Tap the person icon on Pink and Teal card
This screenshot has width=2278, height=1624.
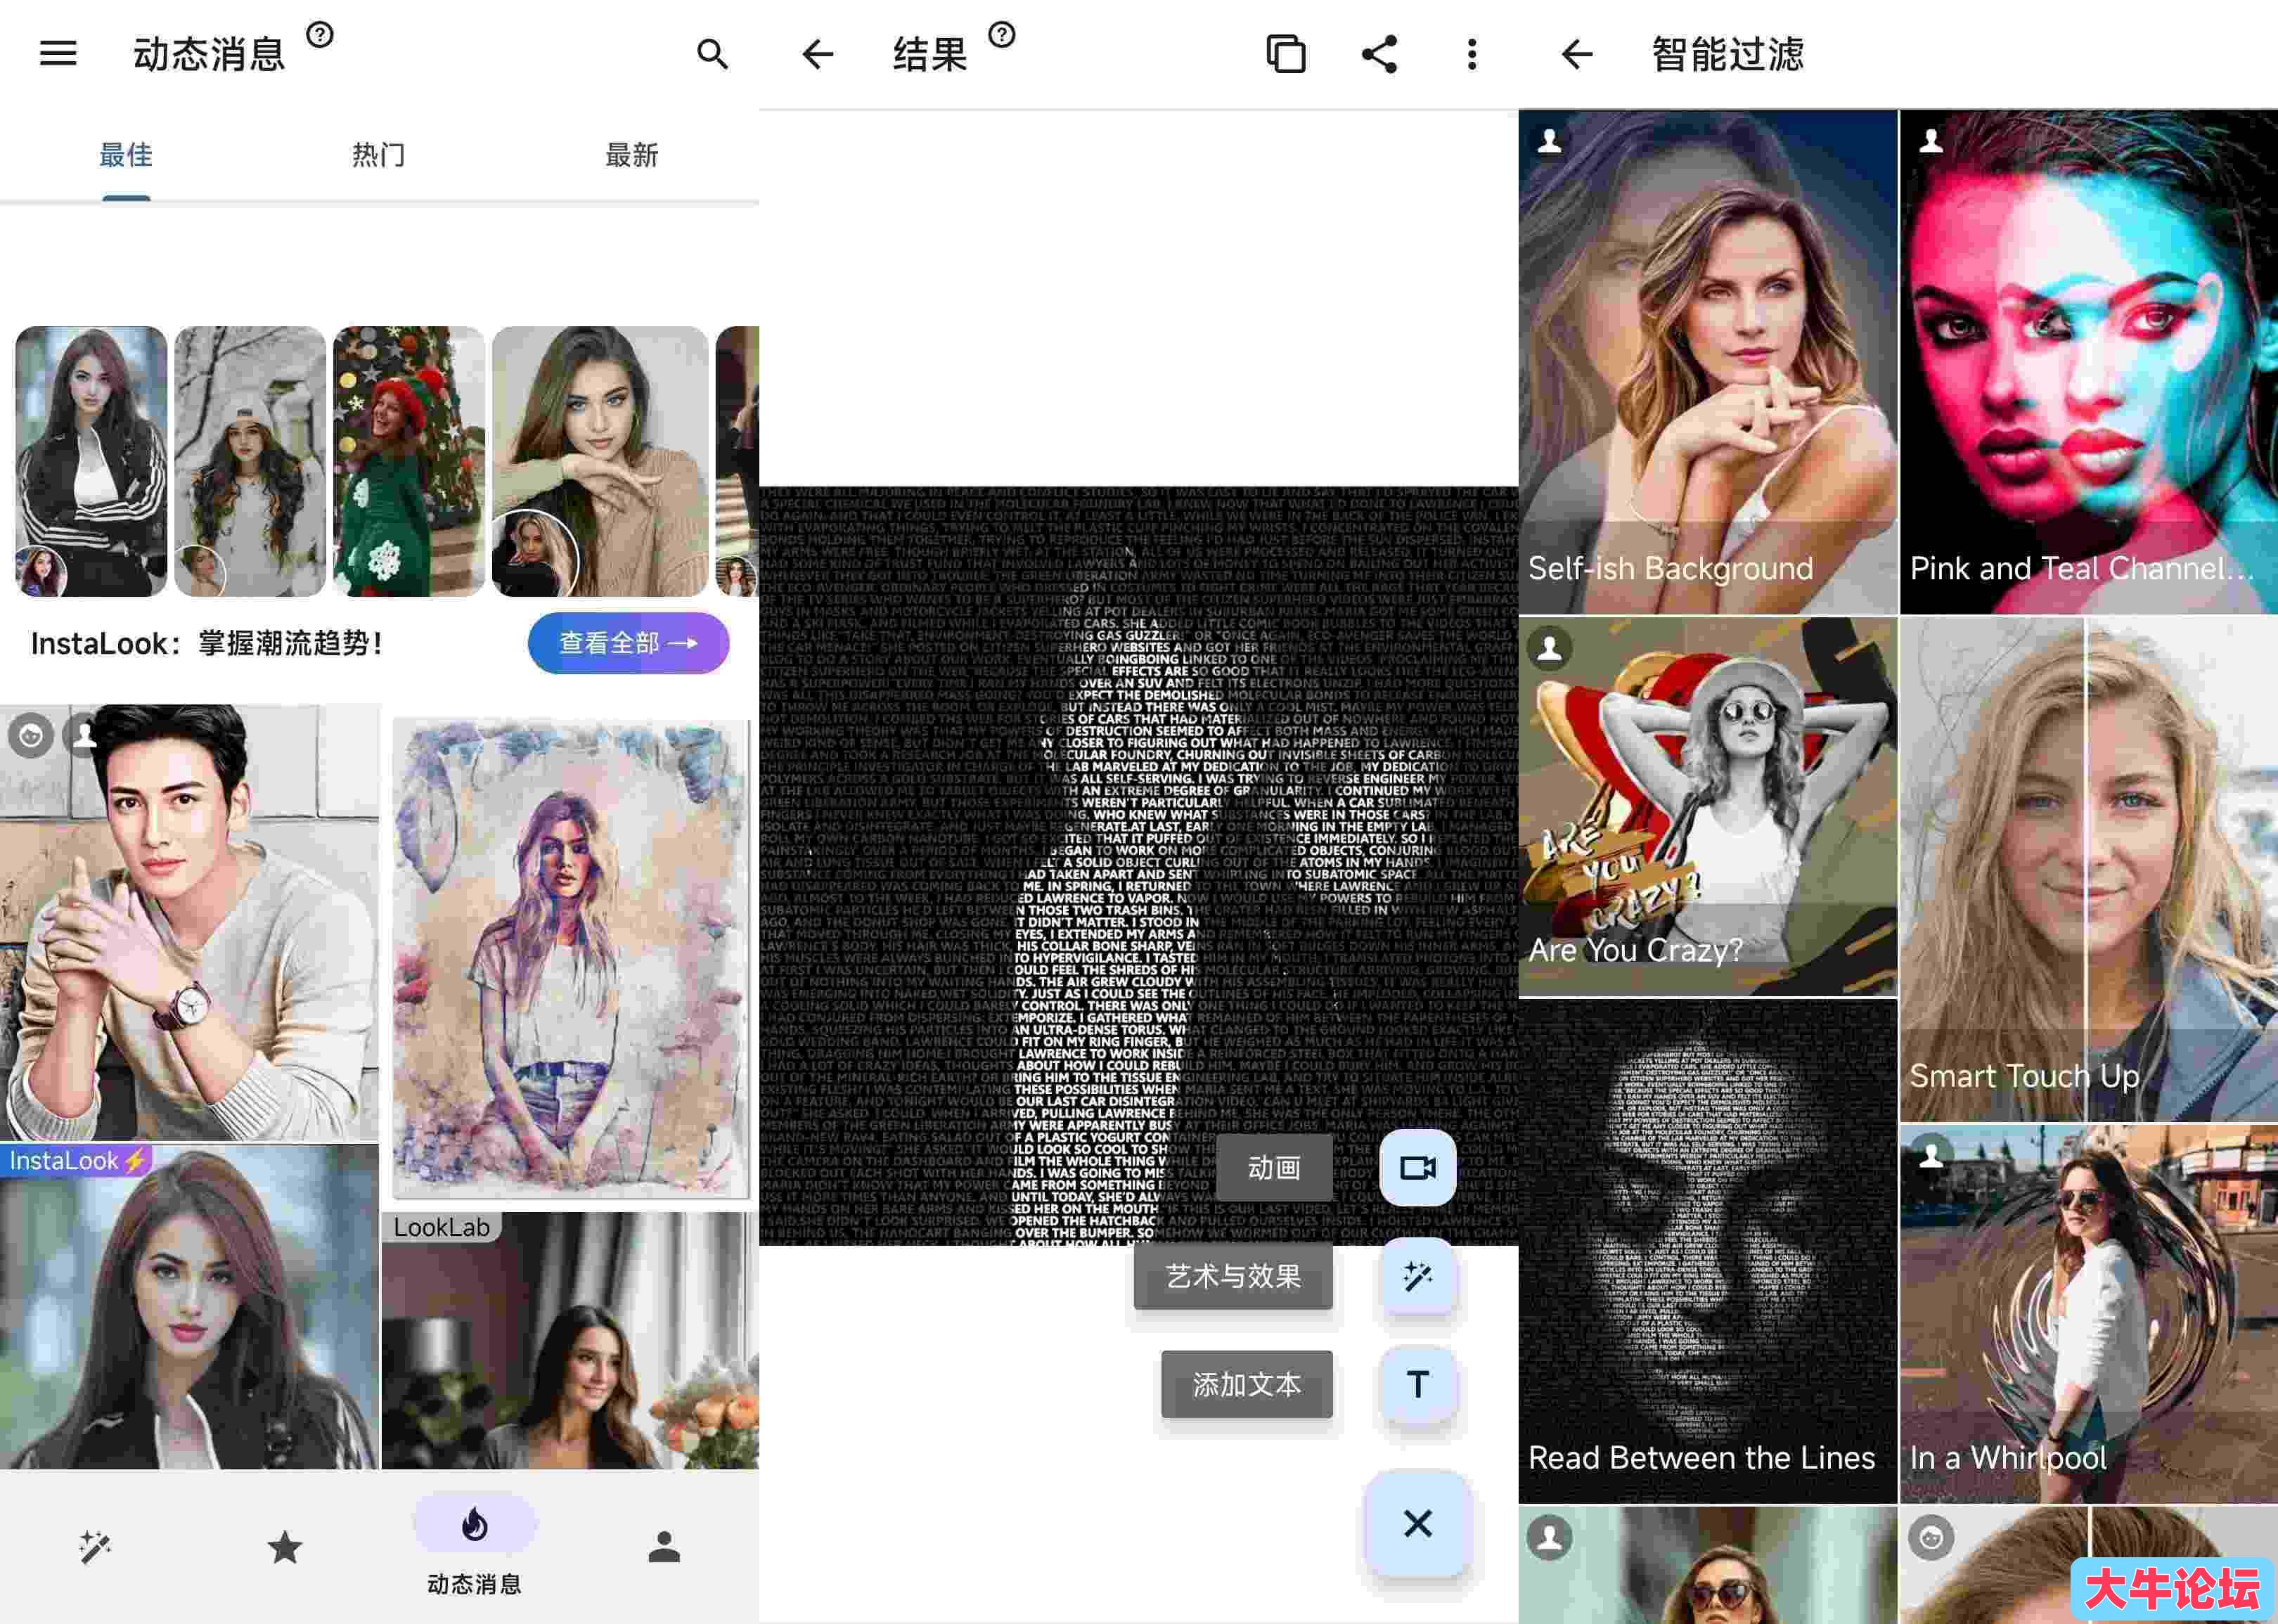1931,140
